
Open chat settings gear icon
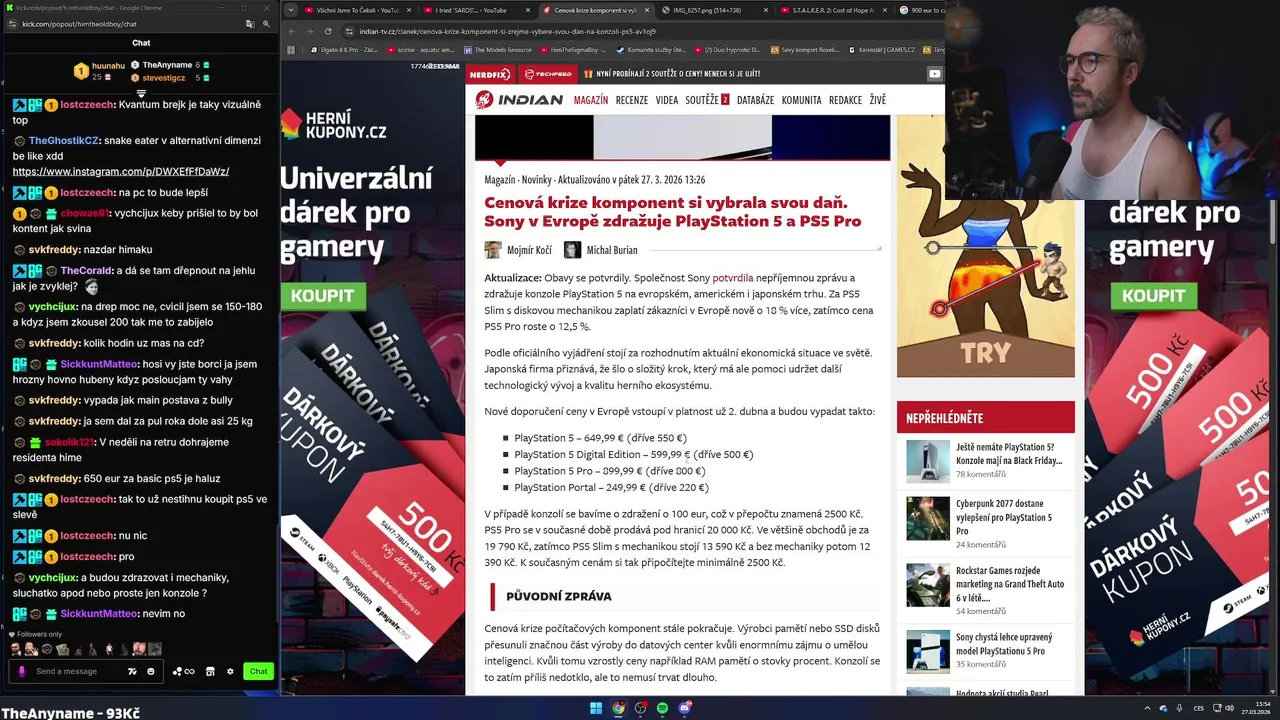(230, 671)
